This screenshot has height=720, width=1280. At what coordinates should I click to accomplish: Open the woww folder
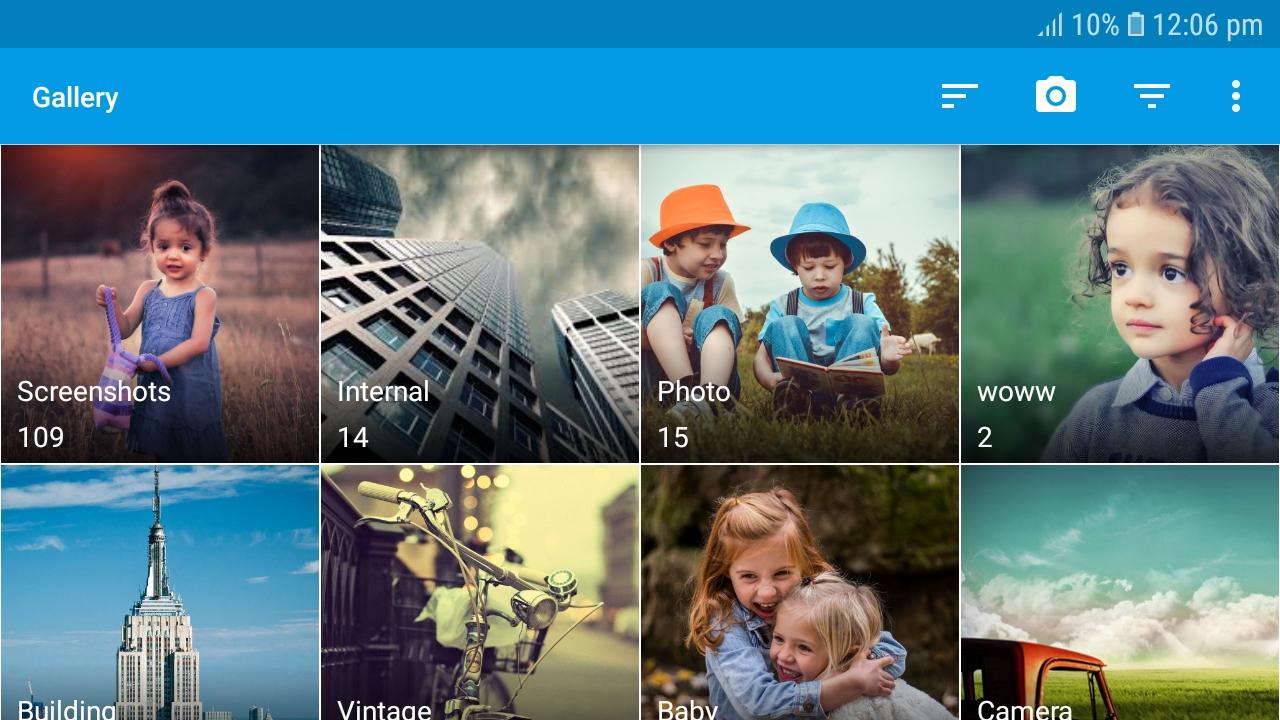[1120, 304]
